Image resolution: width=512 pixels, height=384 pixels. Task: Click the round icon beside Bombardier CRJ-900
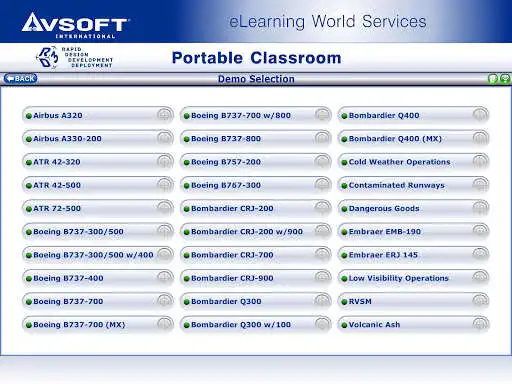[x=323, y=277]
